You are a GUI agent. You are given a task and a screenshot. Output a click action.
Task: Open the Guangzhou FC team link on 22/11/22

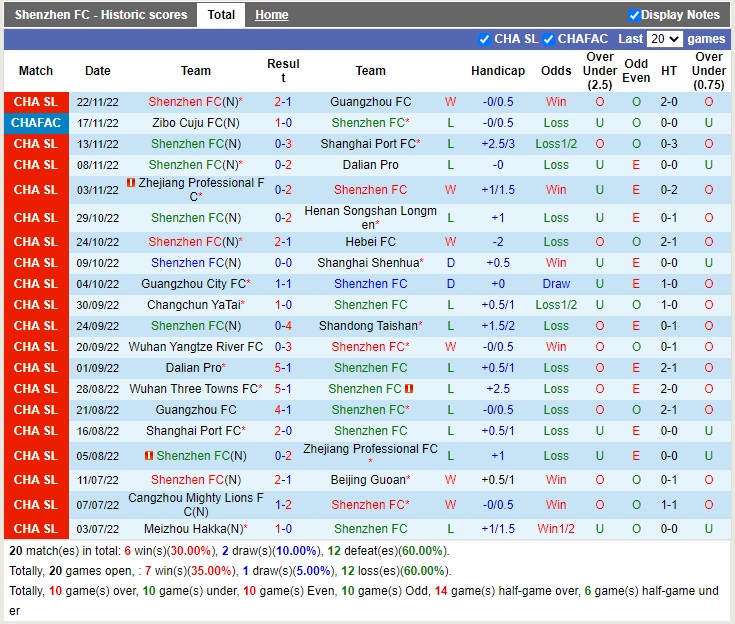[370, 102]
